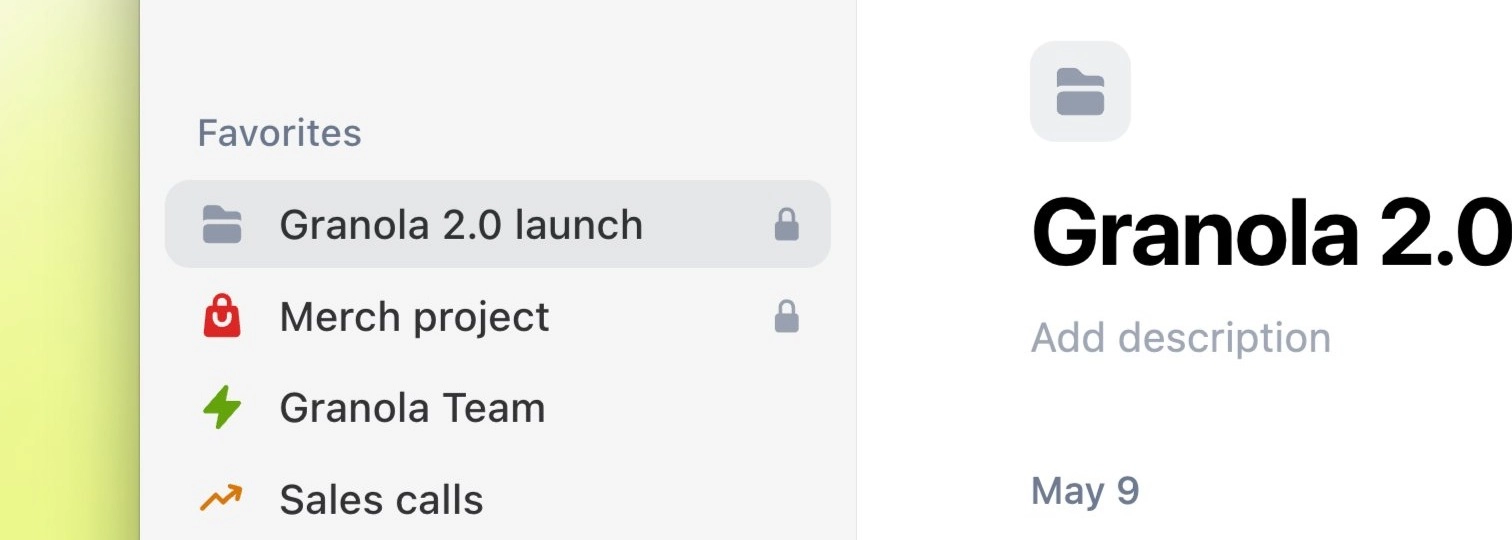1512x540 pixels.
Task: Select the May 9 date heading
Action: (x=1085, y=491)
